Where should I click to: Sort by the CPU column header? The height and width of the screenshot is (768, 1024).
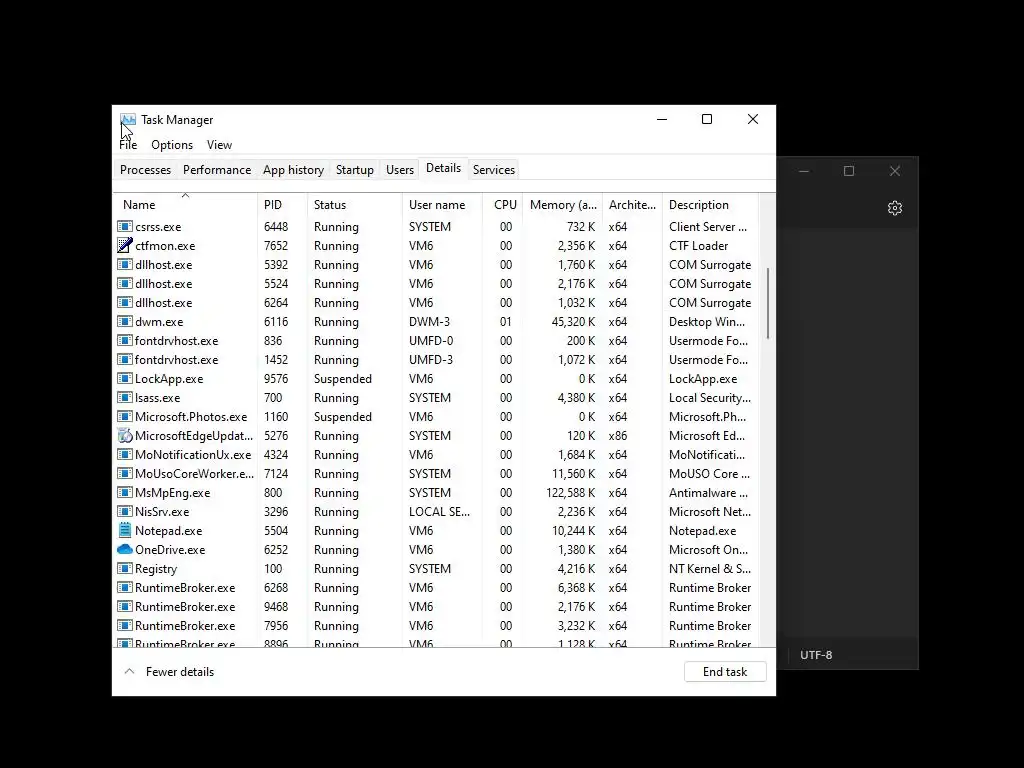point(503,204)
